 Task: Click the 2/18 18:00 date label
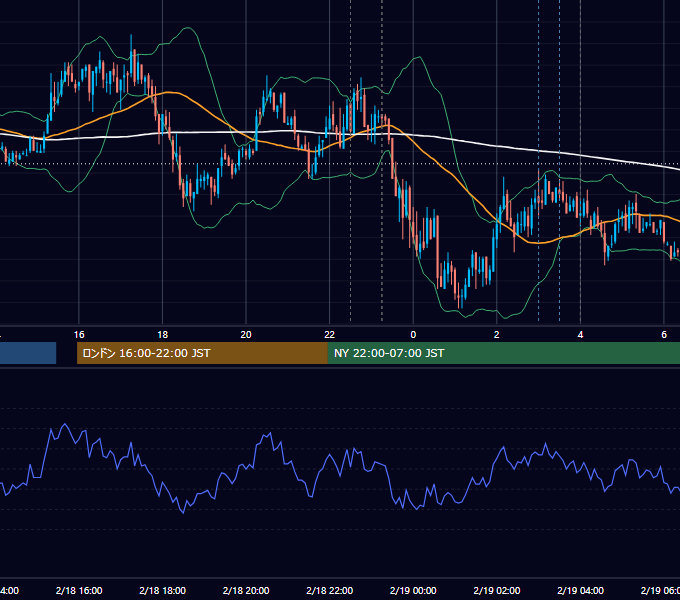click(163, 590)
